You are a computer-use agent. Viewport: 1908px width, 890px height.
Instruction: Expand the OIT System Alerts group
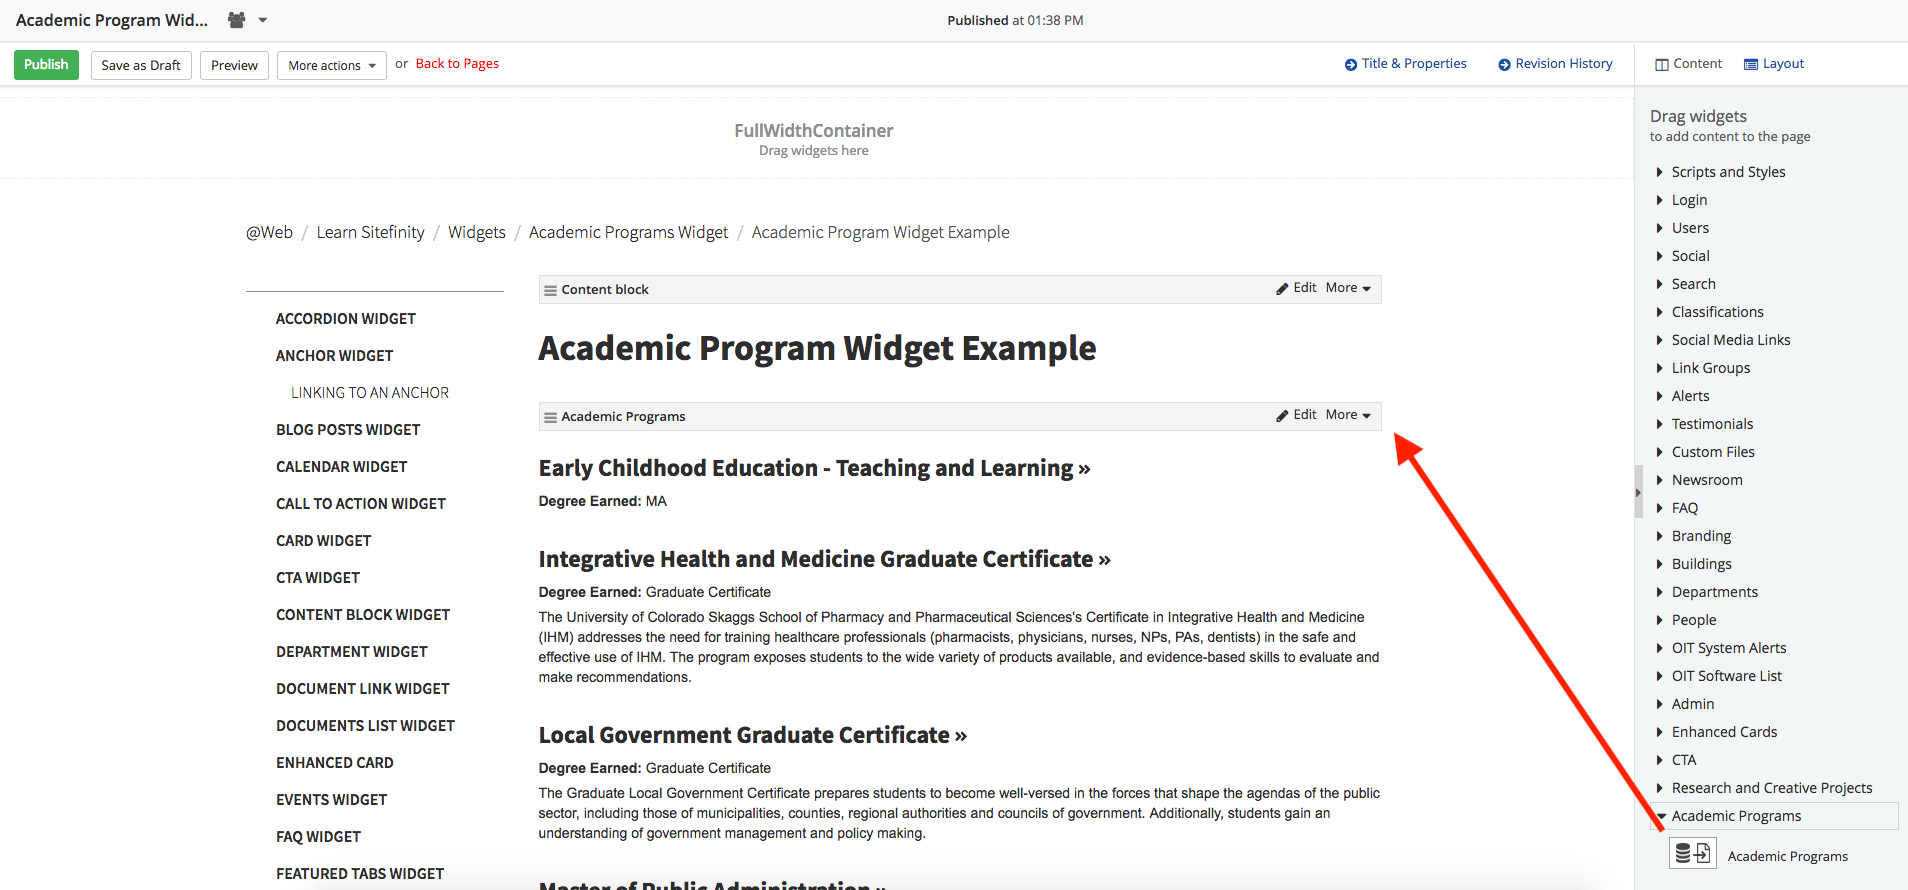point(1728,648)
